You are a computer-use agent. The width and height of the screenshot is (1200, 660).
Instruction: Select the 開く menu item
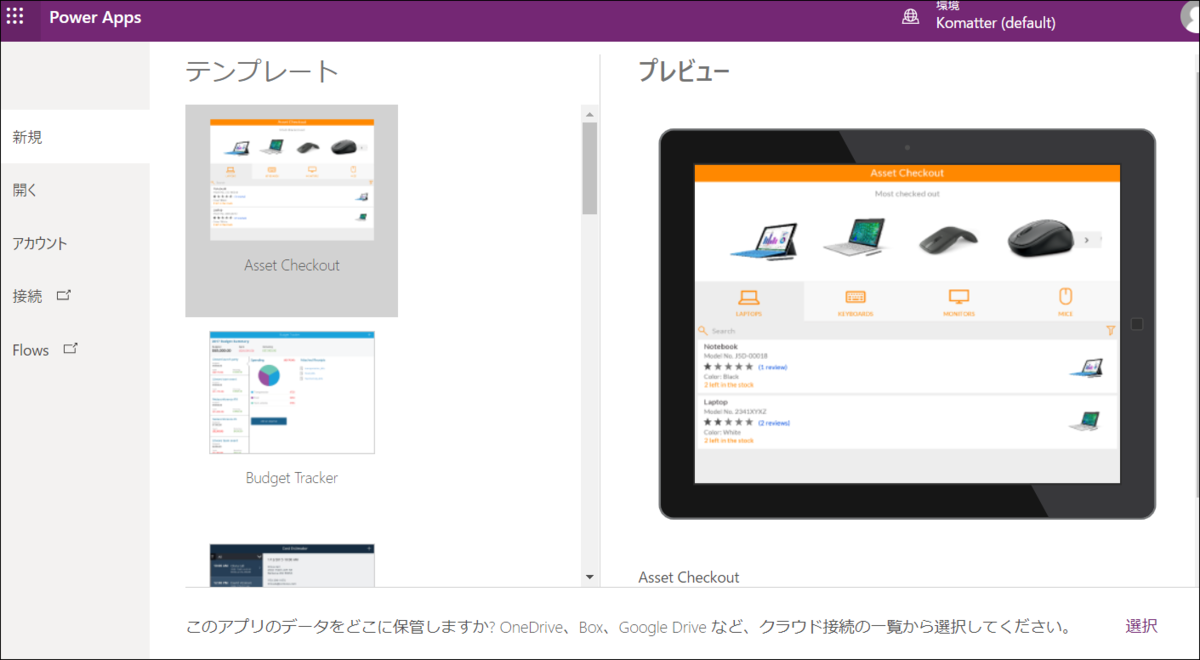click(x=75, y=190)
